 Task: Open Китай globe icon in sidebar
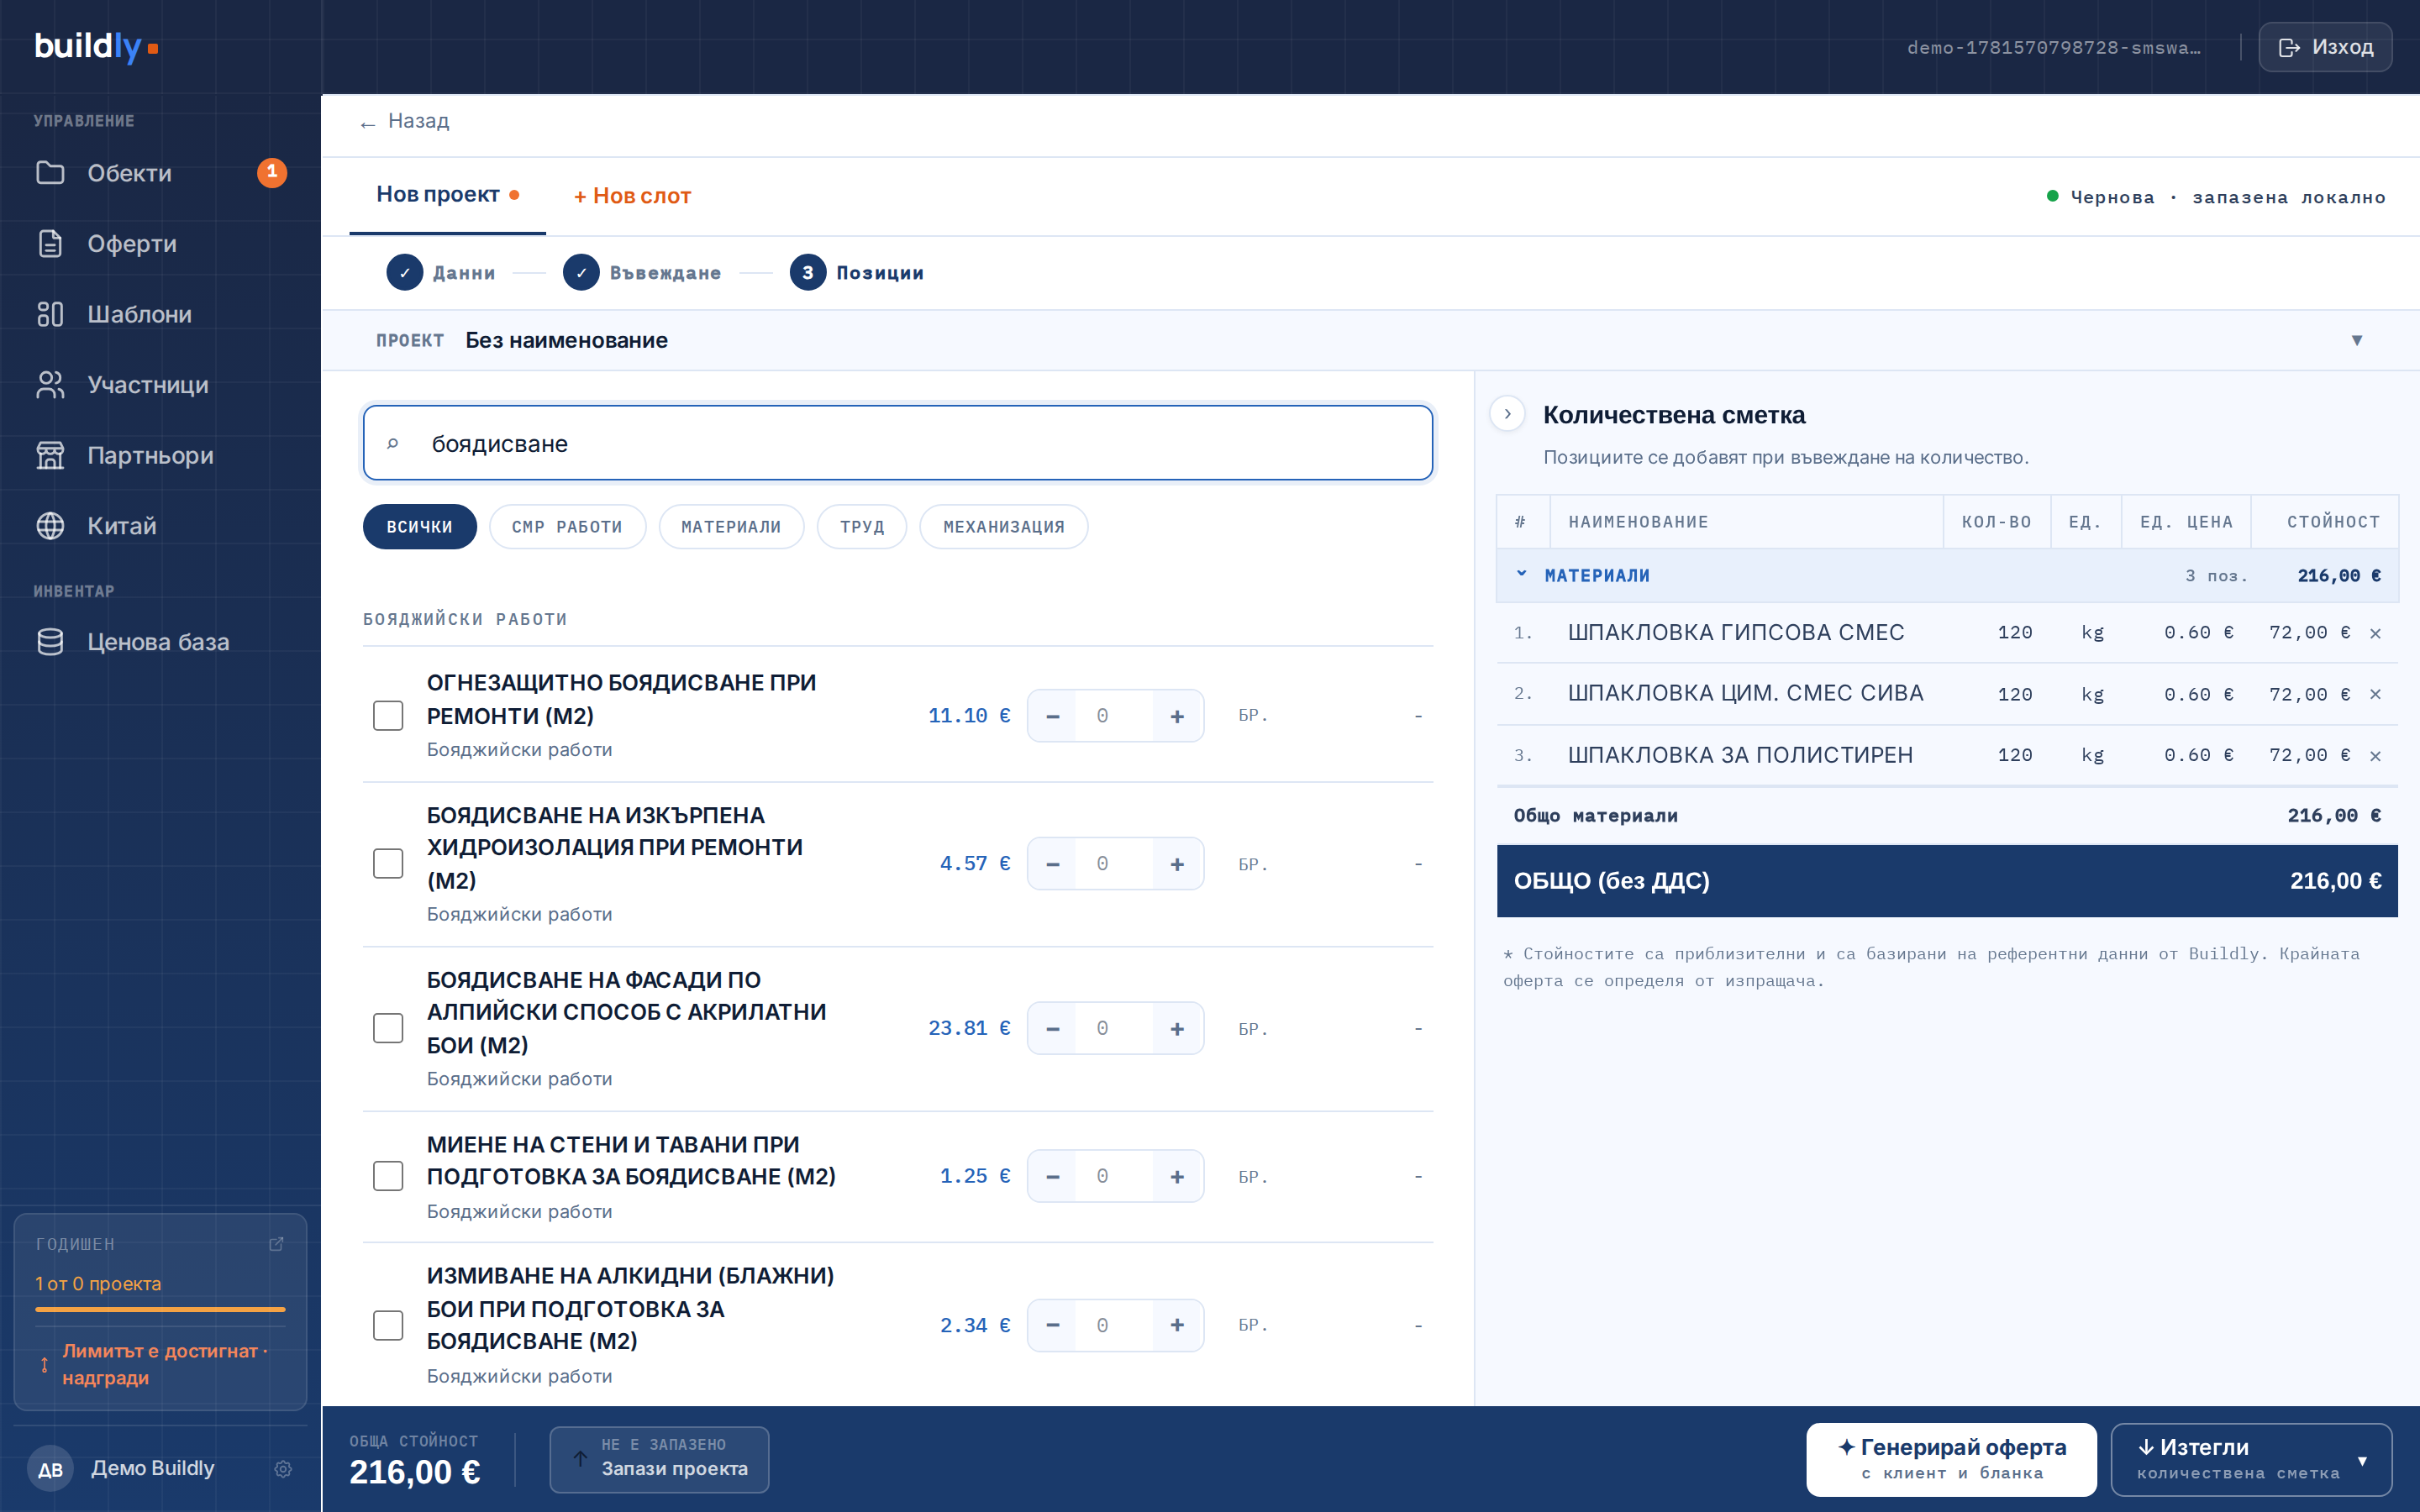point(50,525)
